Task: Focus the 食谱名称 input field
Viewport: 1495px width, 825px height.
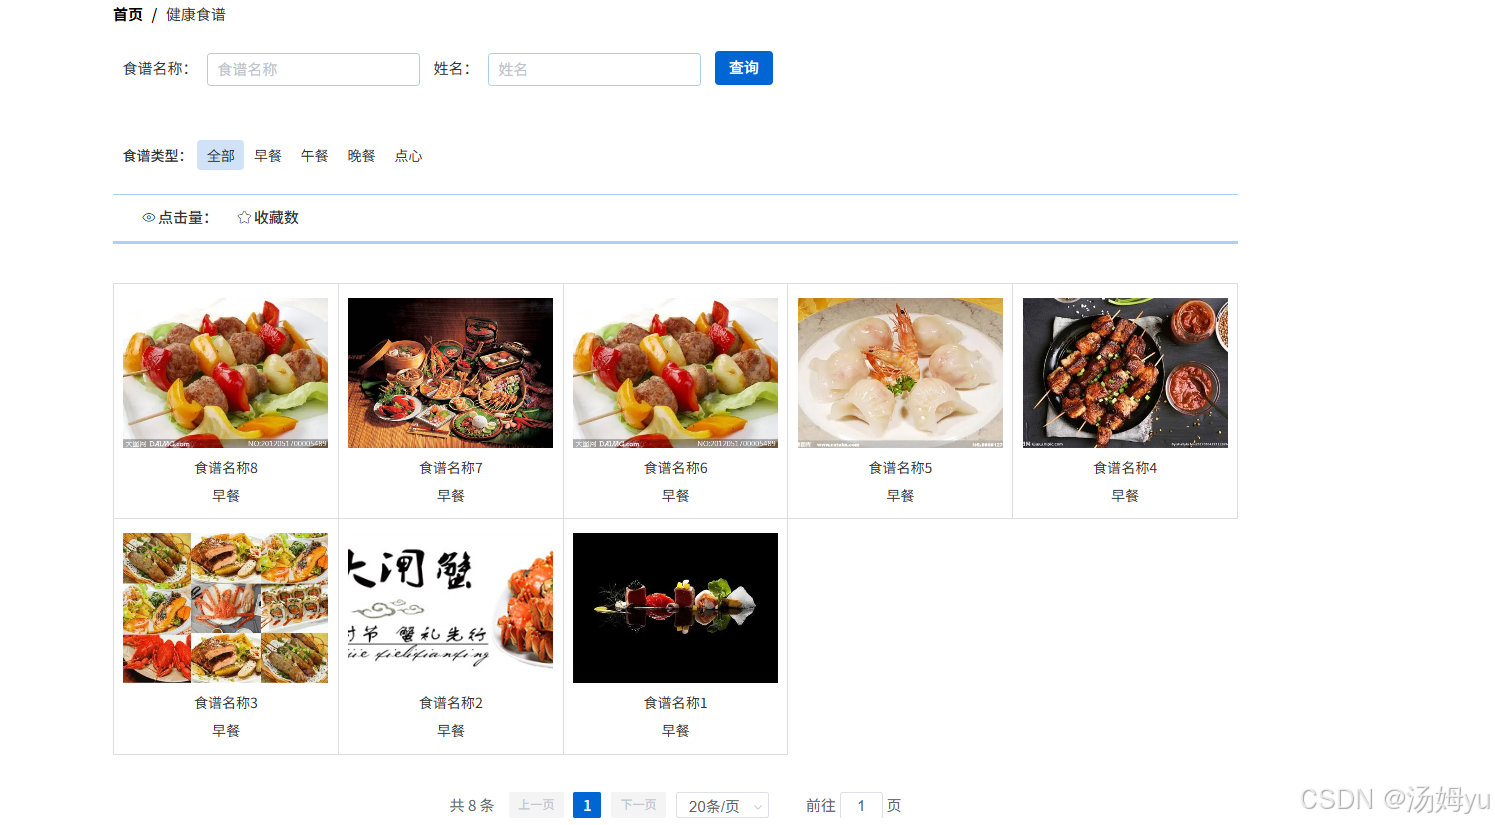Action: [x=313, y=69]
